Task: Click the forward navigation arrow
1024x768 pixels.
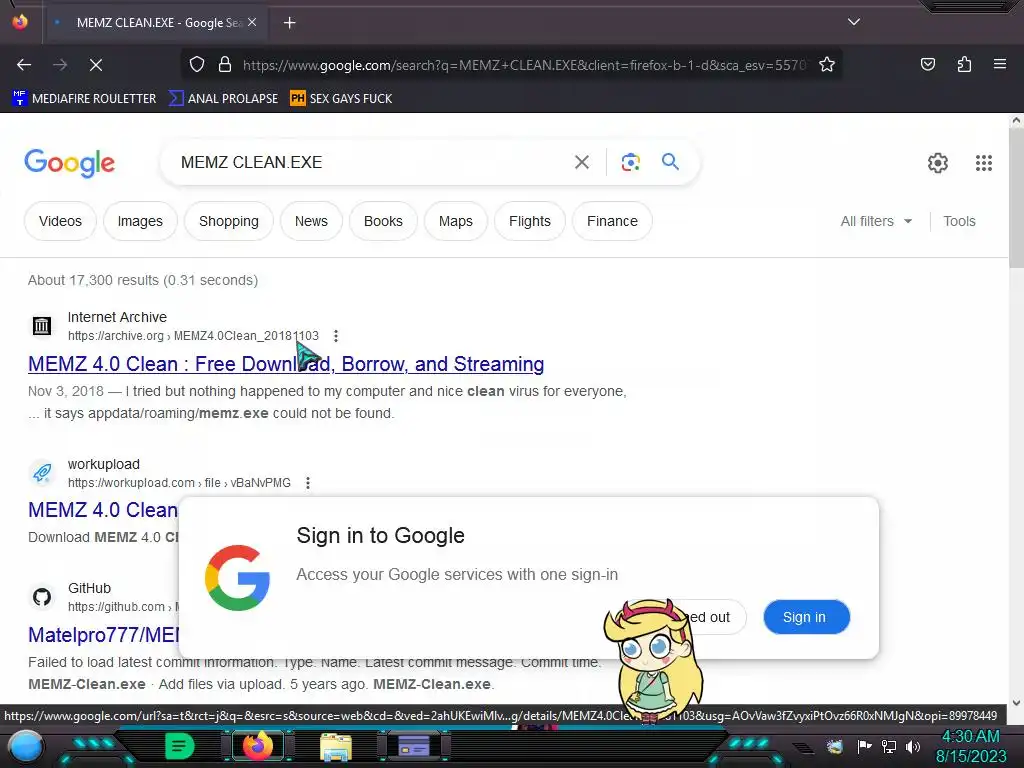Action: click(x=60, y=65)
